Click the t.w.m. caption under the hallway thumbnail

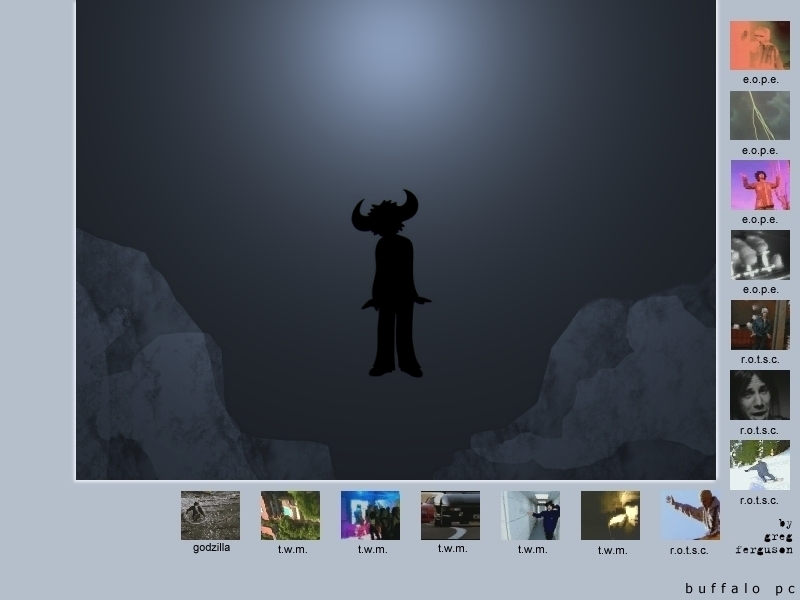click(532, 549)
